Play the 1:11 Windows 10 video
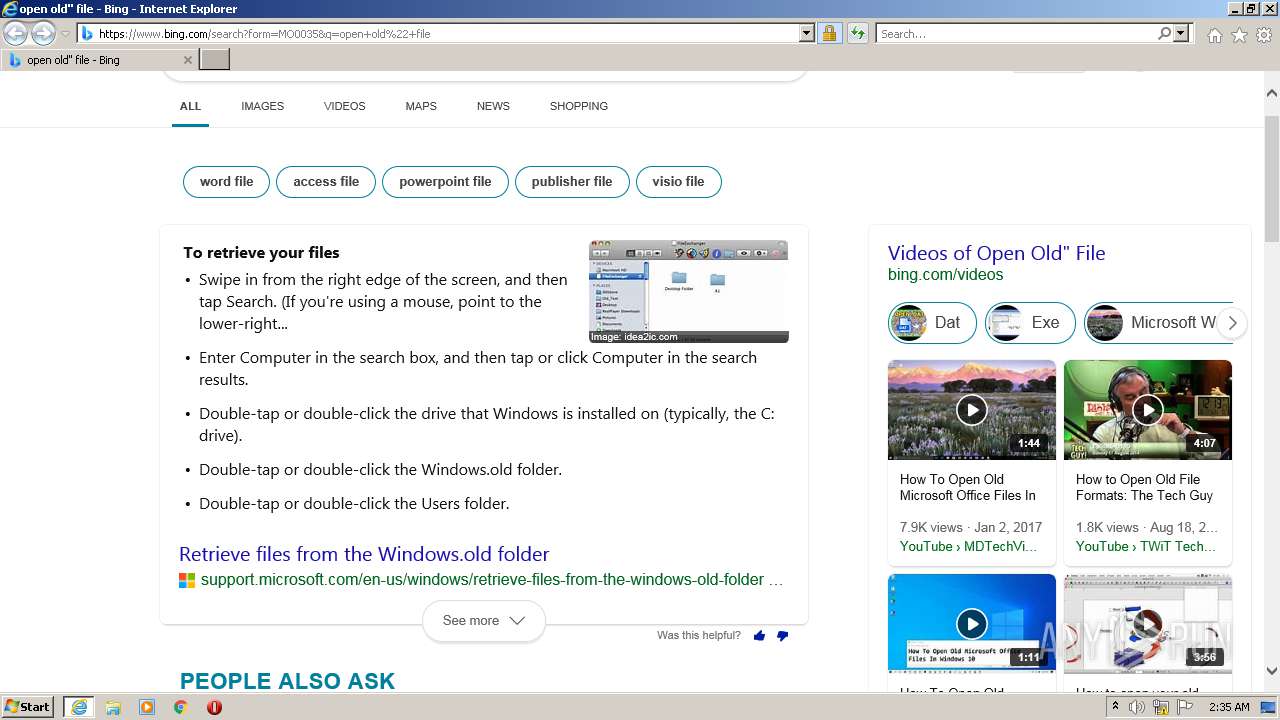The width and height of the screenshot is (1280, 720). (x=971, y=623)
